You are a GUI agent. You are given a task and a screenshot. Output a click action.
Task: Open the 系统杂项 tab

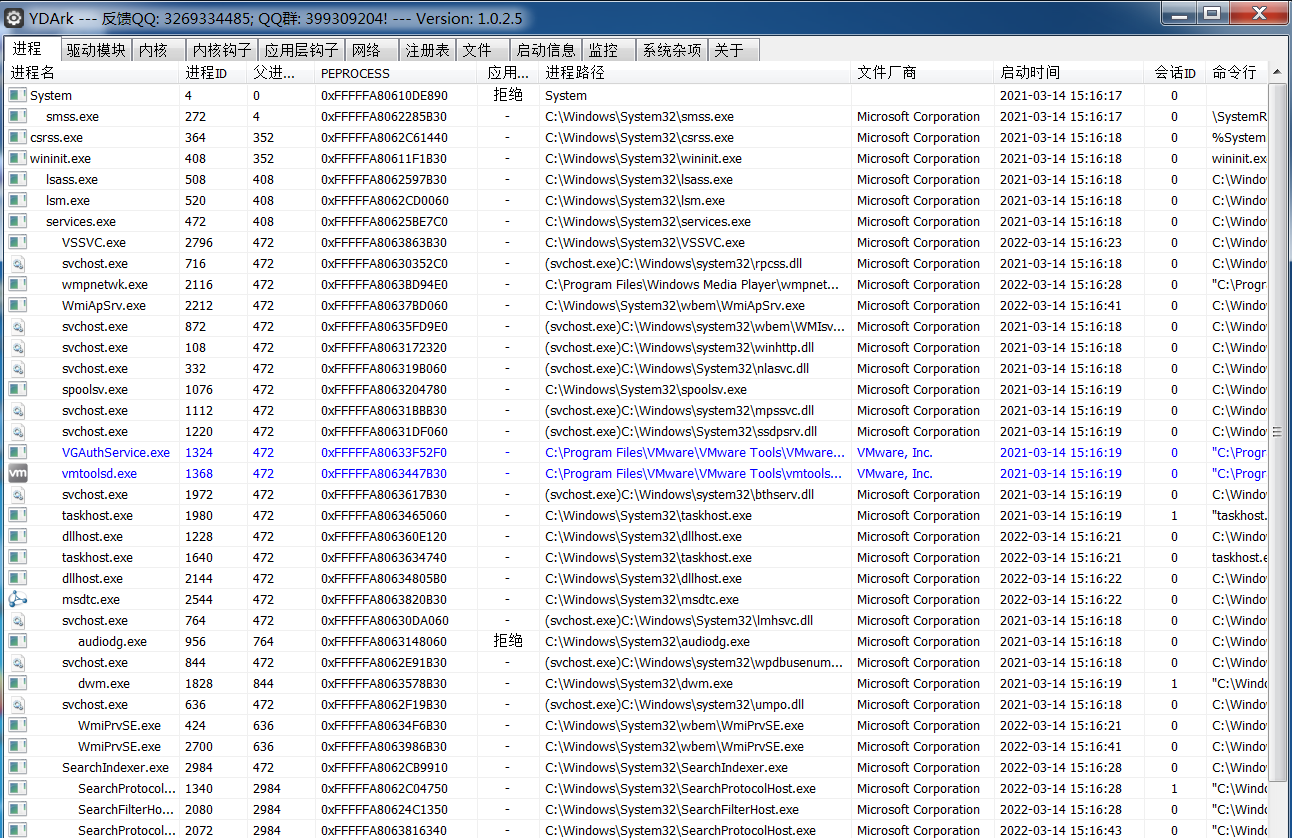click(x=672, y=50)
